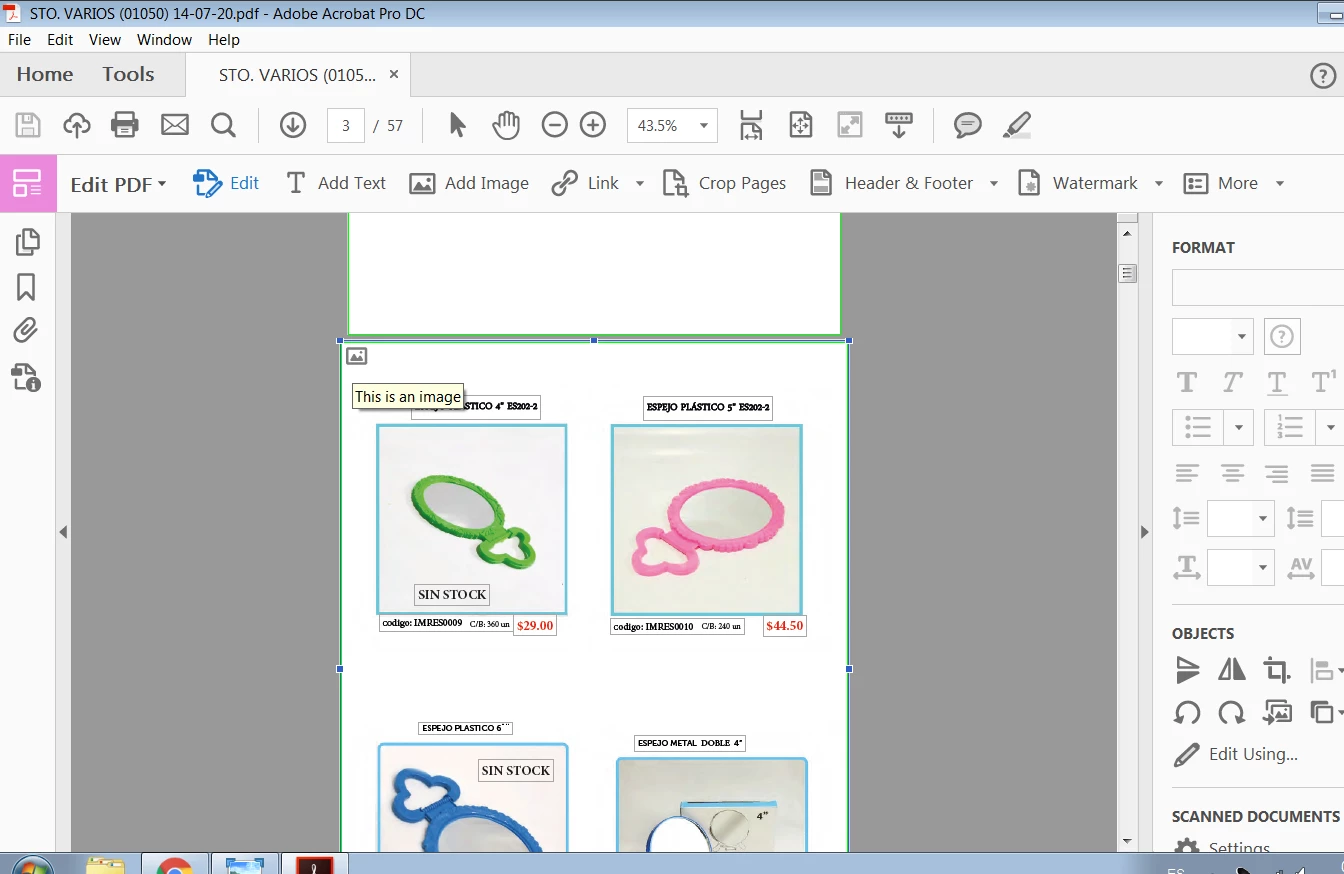Viewport: 1344px width, 874px height.
Task: Click the send by email envelope icon
Action: click(x=175, y=125)
